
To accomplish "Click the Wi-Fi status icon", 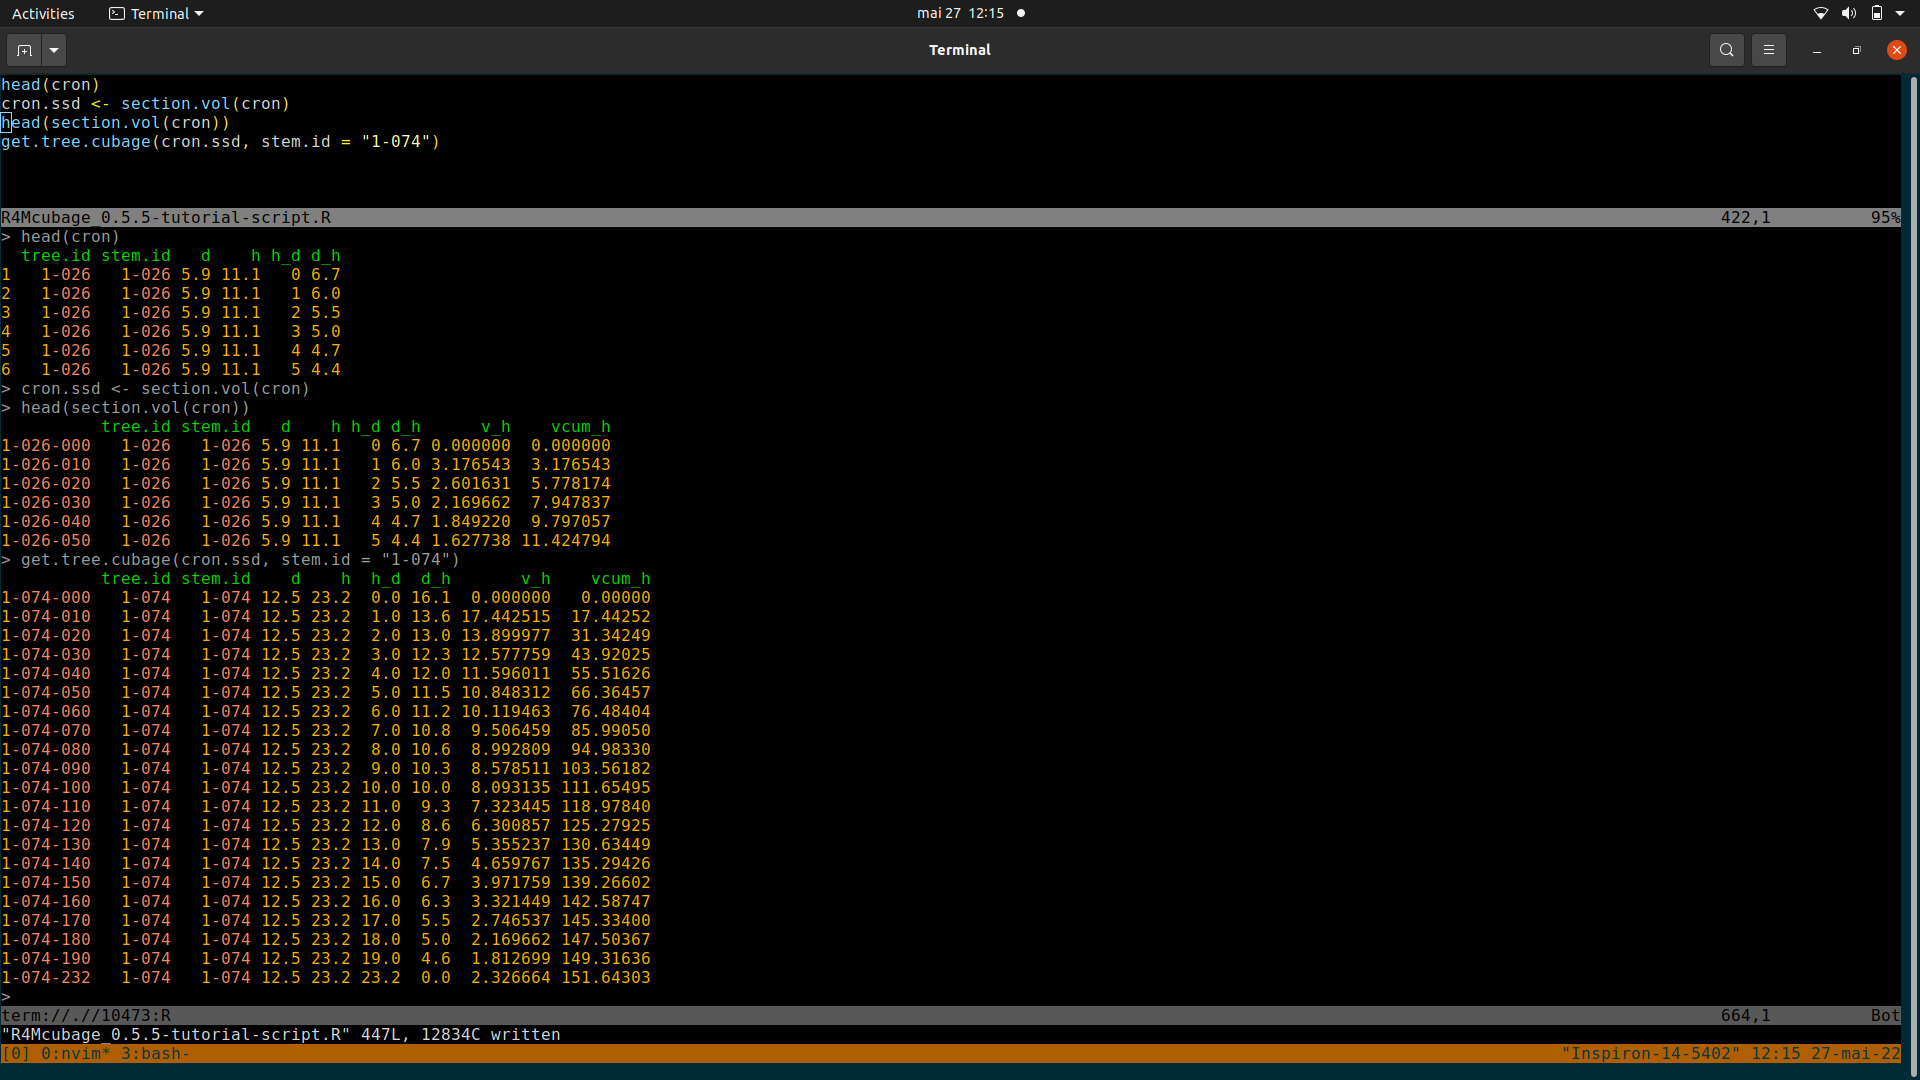I will (1820, 13).
